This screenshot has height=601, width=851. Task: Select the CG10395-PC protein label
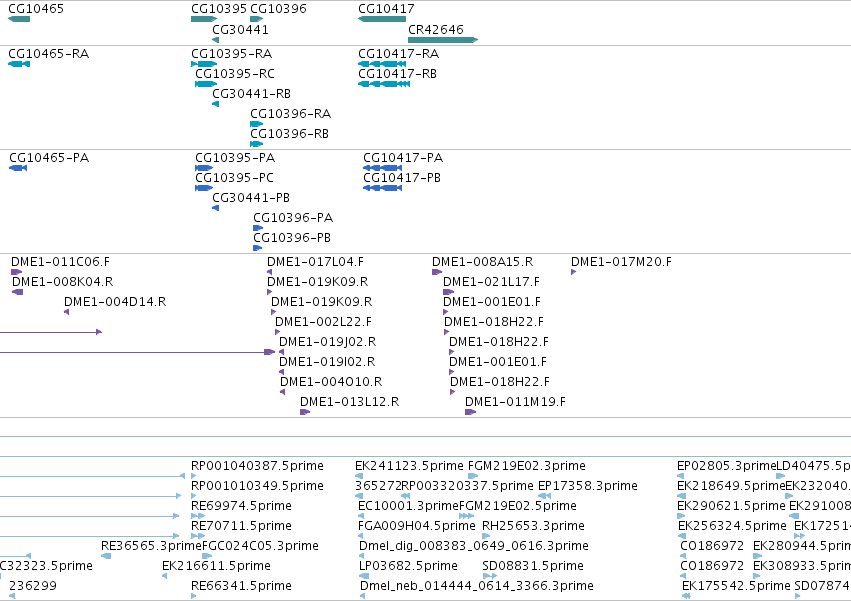234,178
